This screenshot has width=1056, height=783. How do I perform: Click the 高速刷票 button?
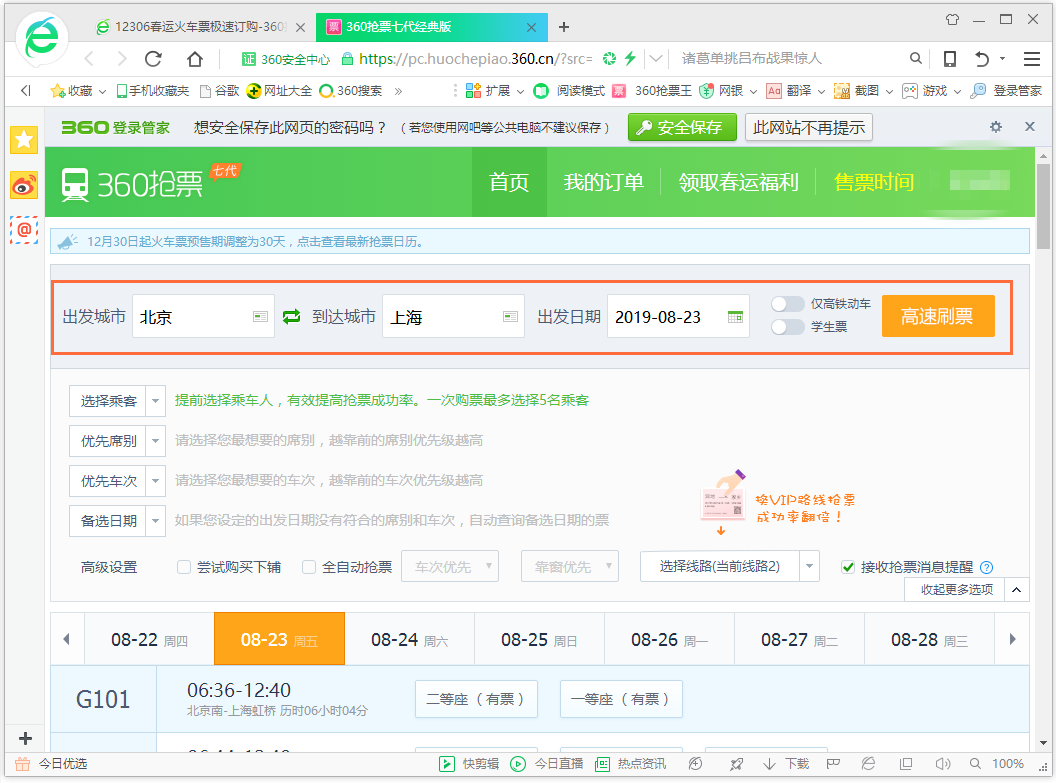click(937, 316)
